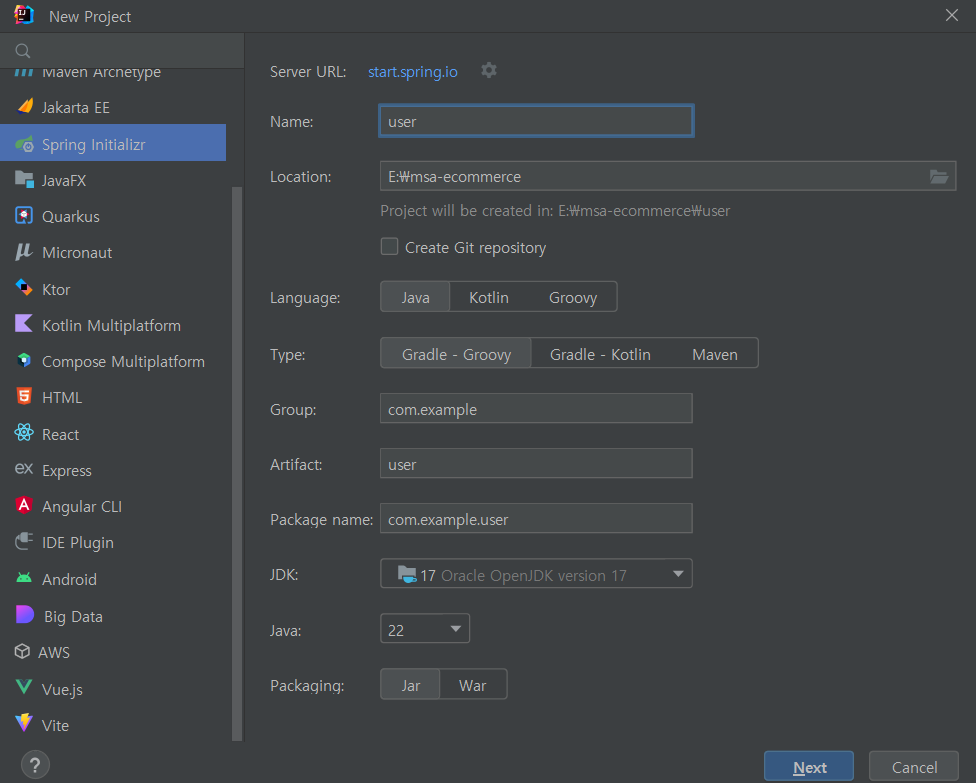Click the React atom icon
The height and width of the screenshot is (783, 976).
coord(24,433)
